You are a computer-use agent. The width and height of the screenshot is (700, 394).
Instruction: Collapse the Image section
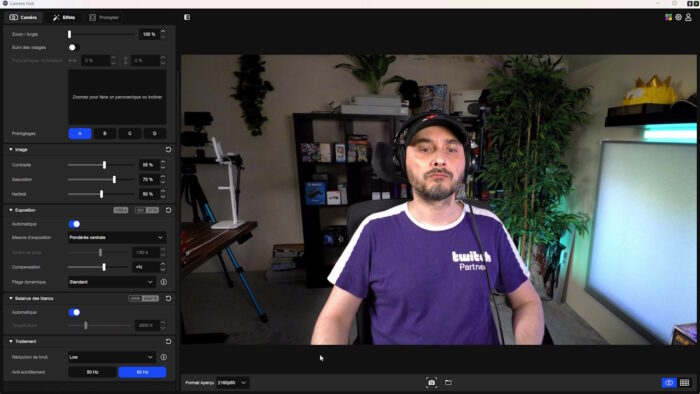(x=11, y=149)
